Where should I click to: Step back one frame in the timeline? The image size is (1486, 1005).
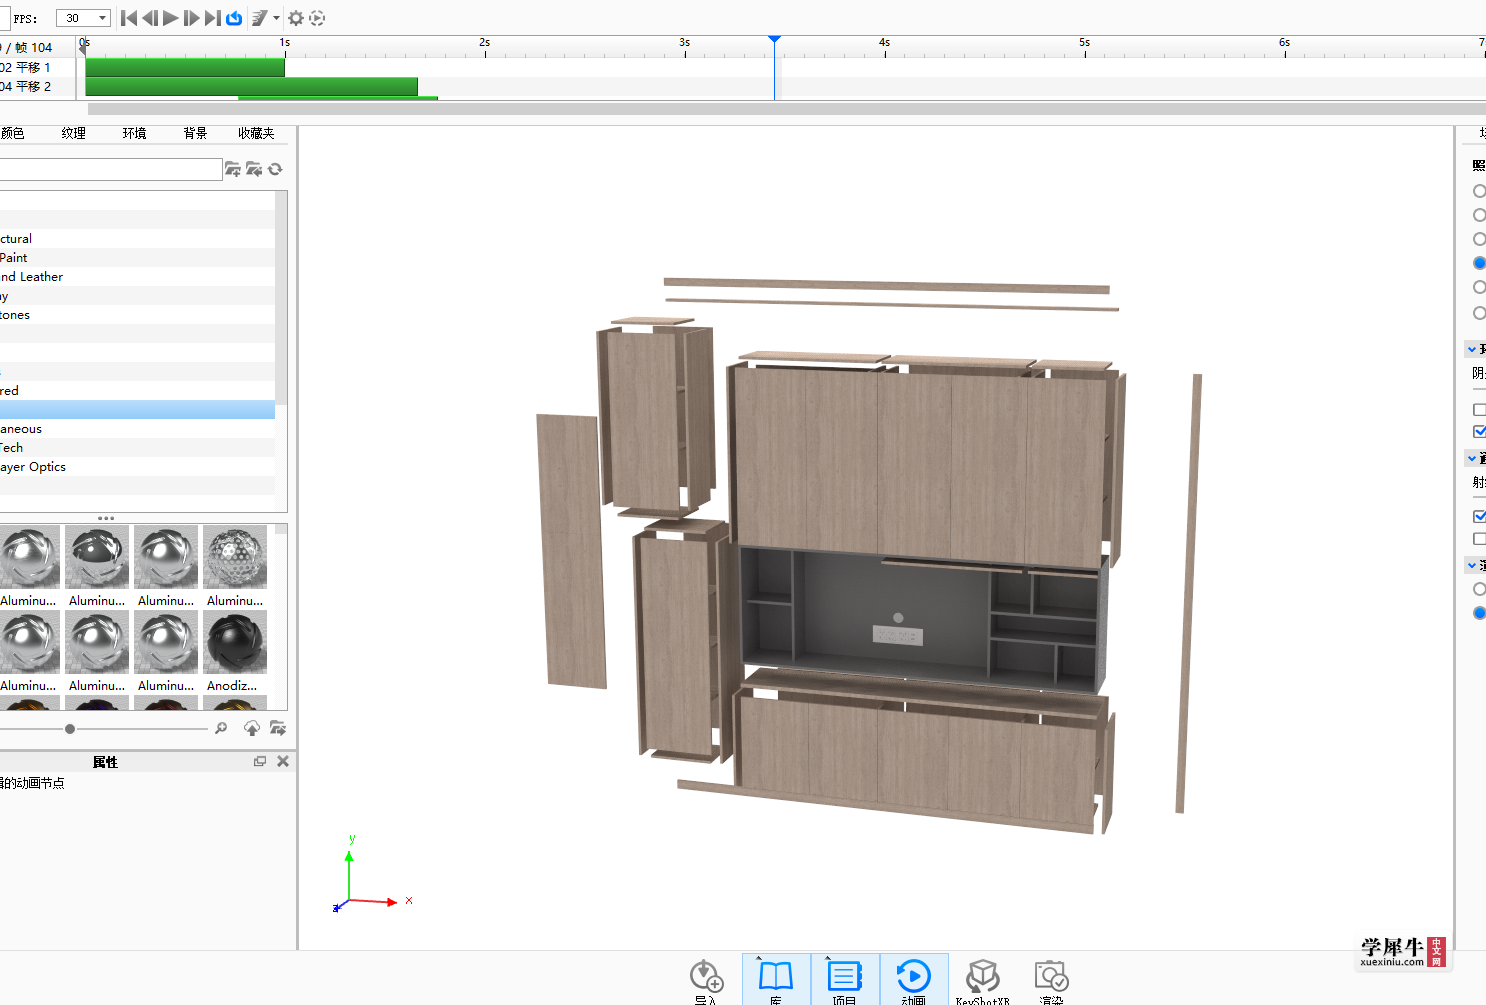pos(150,18)
